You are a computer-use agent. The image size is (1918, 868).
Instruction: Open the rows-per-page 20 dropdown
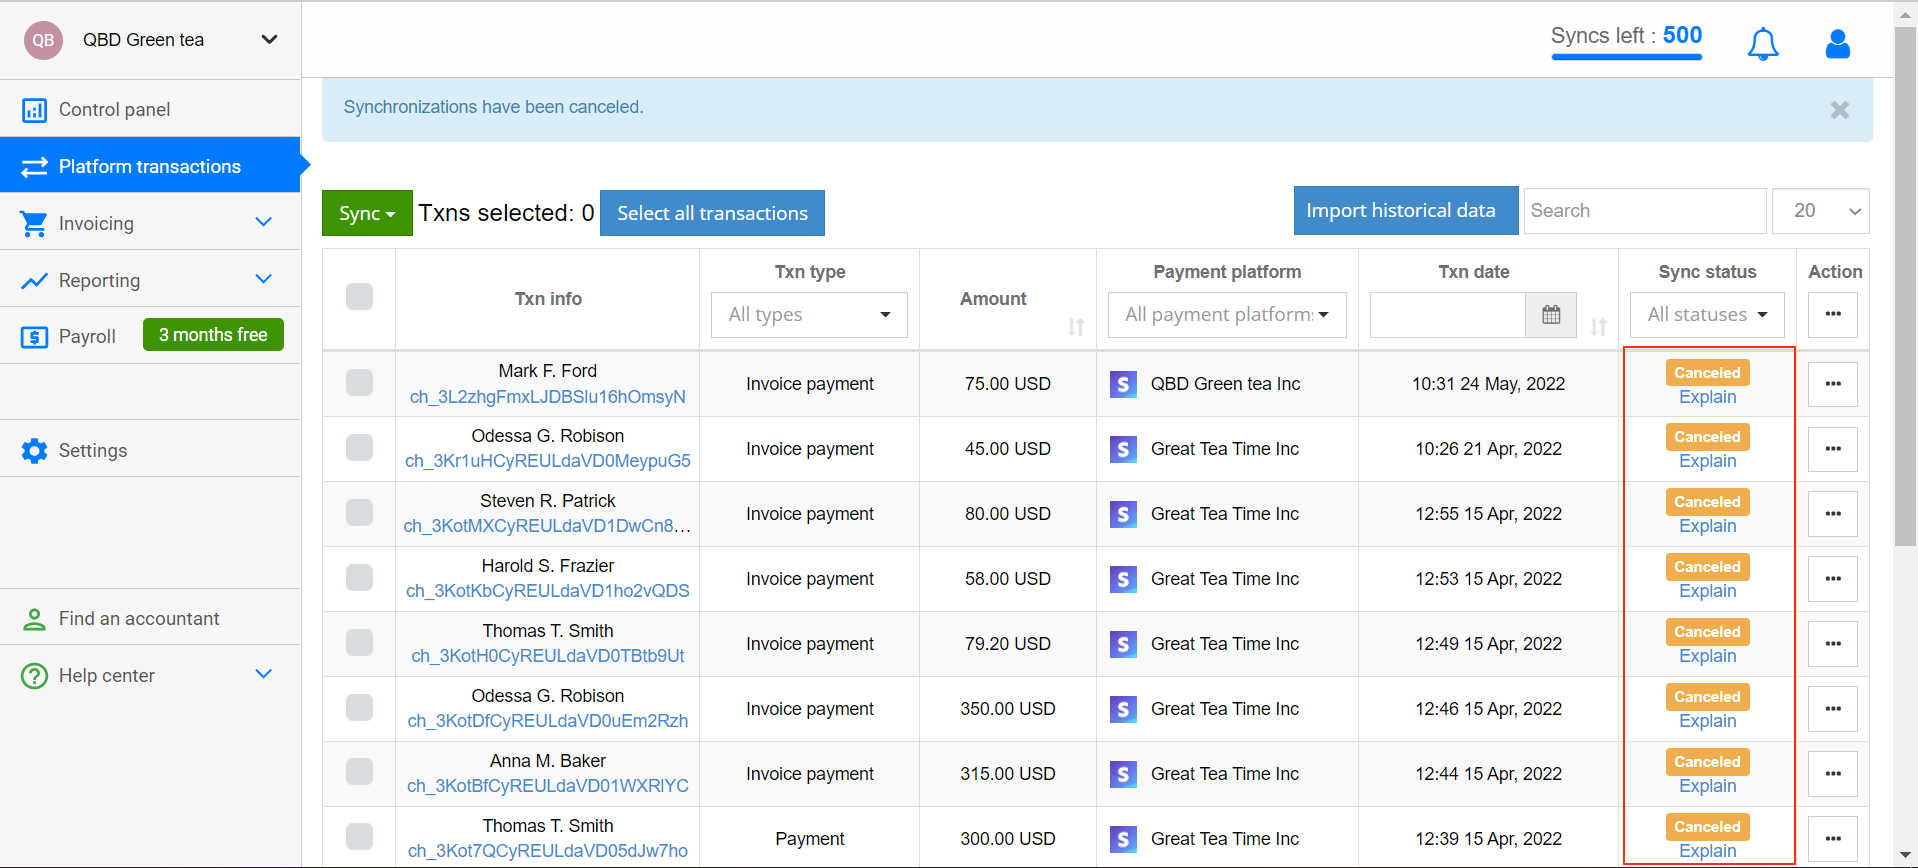(x=1821, y=211)
